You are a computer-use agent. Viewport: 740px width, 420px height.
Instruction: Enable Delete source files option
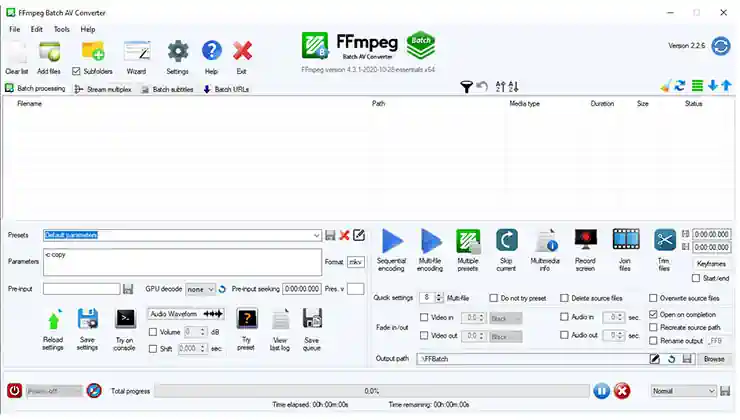click(x=565, y=298)
